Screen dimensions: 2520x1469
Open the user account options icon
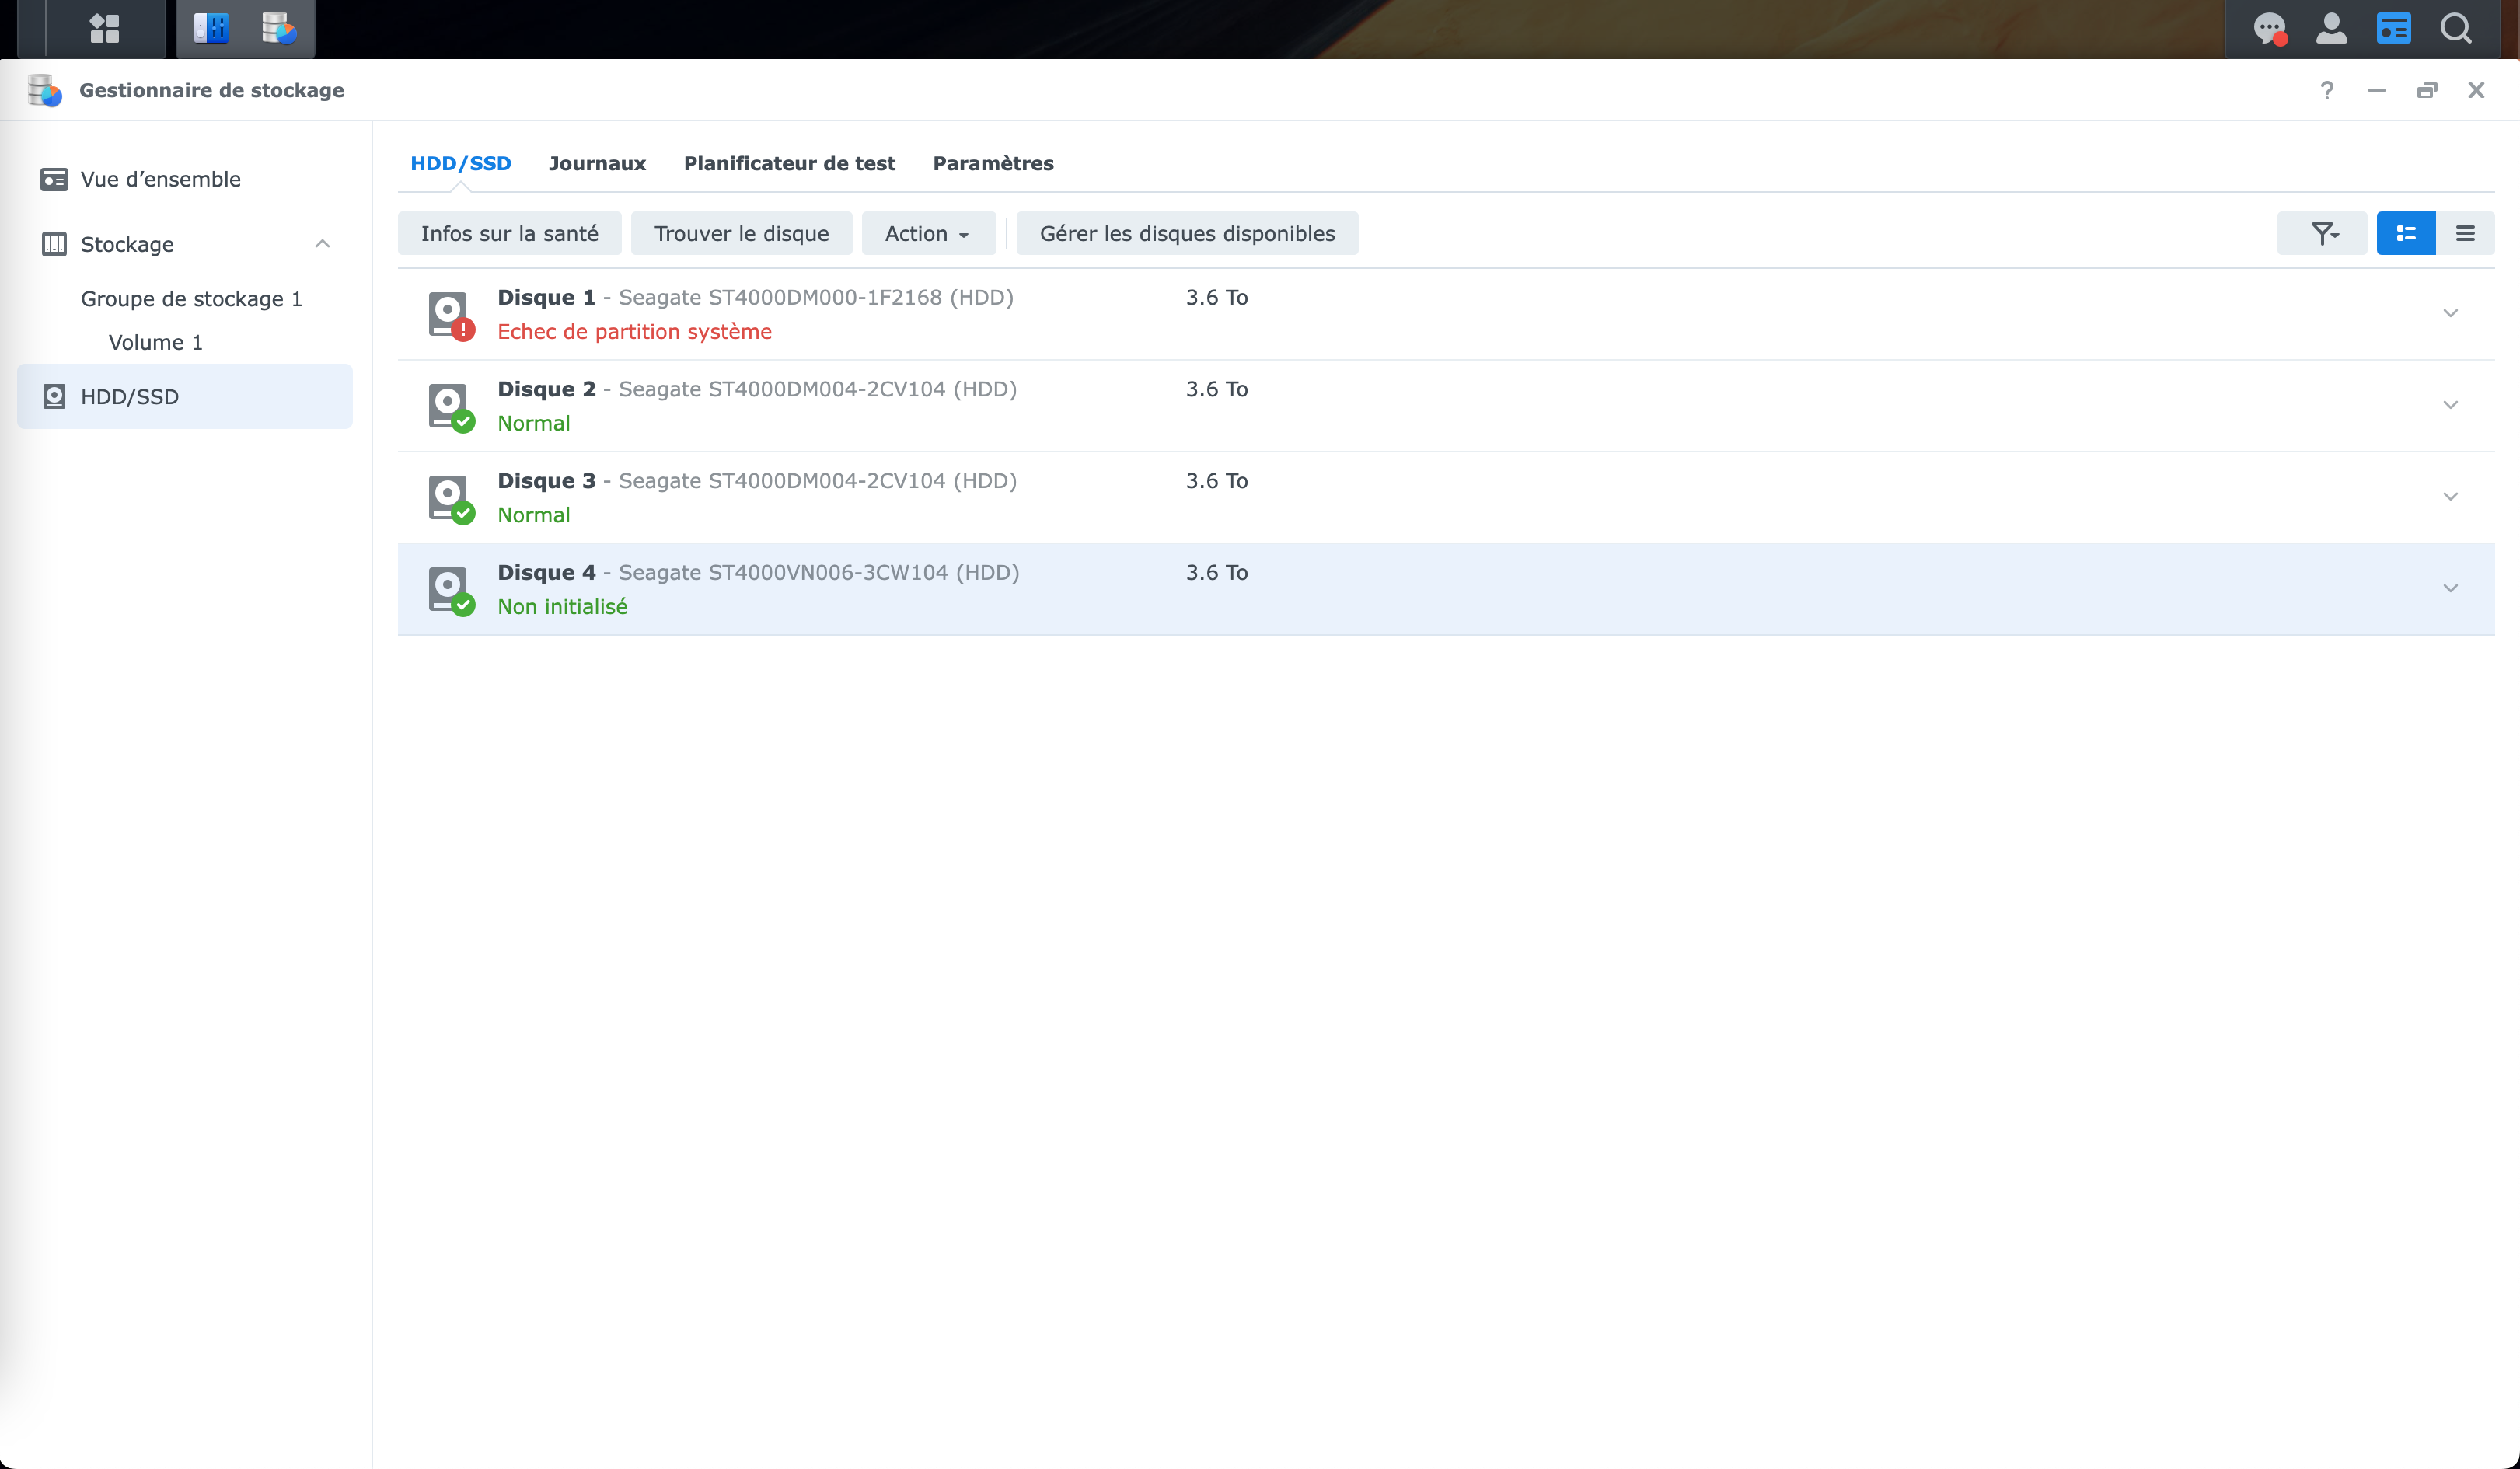click(x=2331, y=28)
